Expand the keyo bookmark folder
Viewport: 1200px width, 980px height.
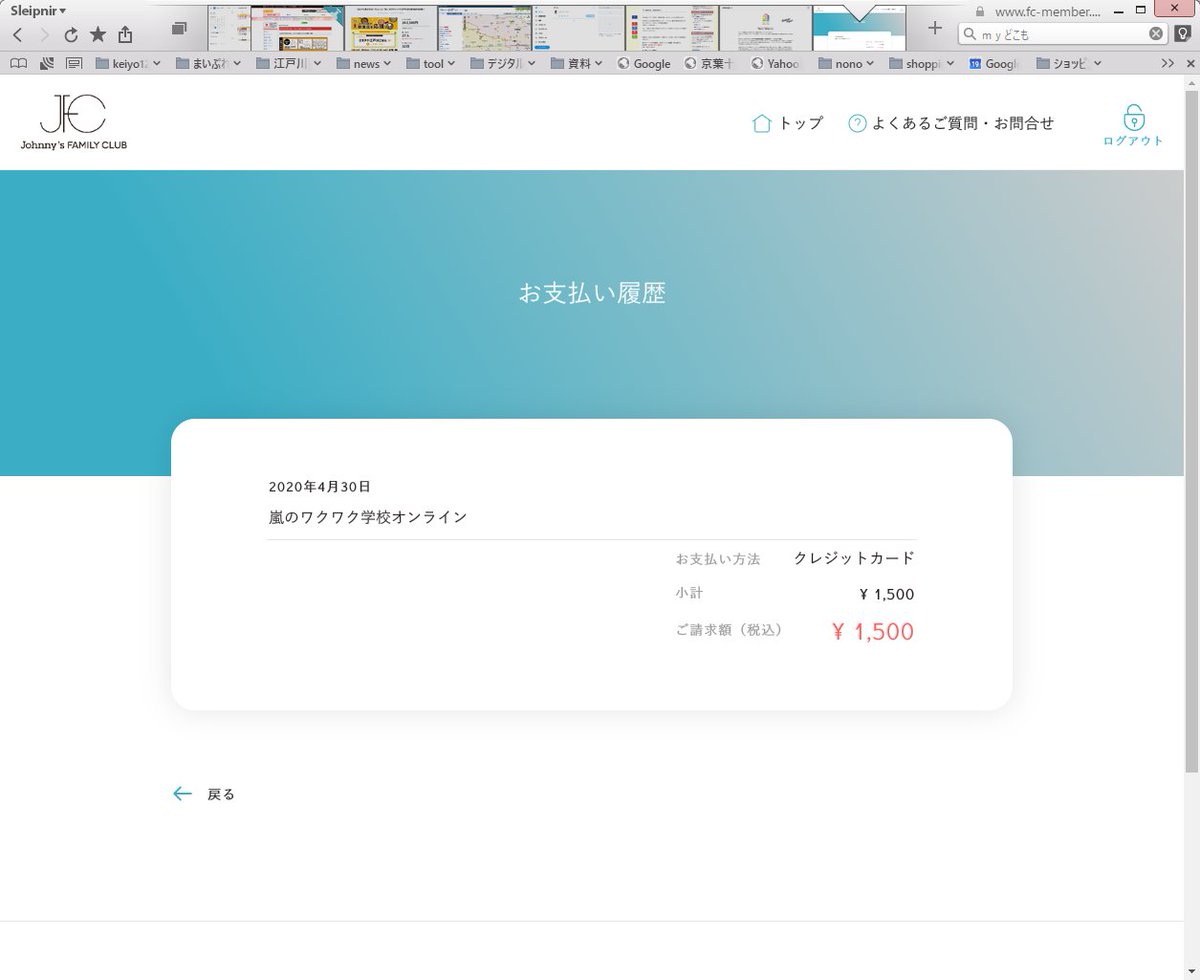click(x=127, y=63)
